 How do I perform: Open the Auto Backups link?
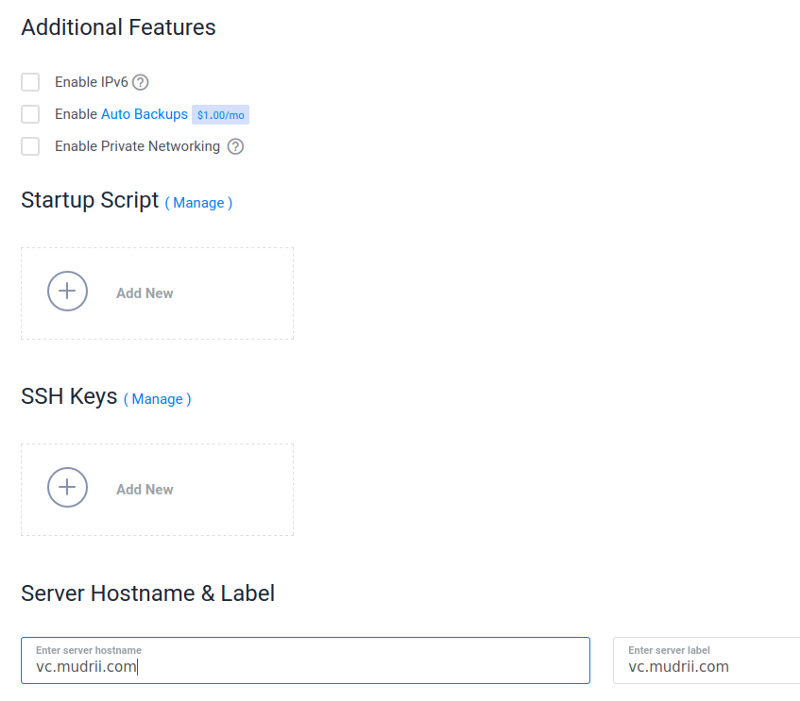pos(144,114)
